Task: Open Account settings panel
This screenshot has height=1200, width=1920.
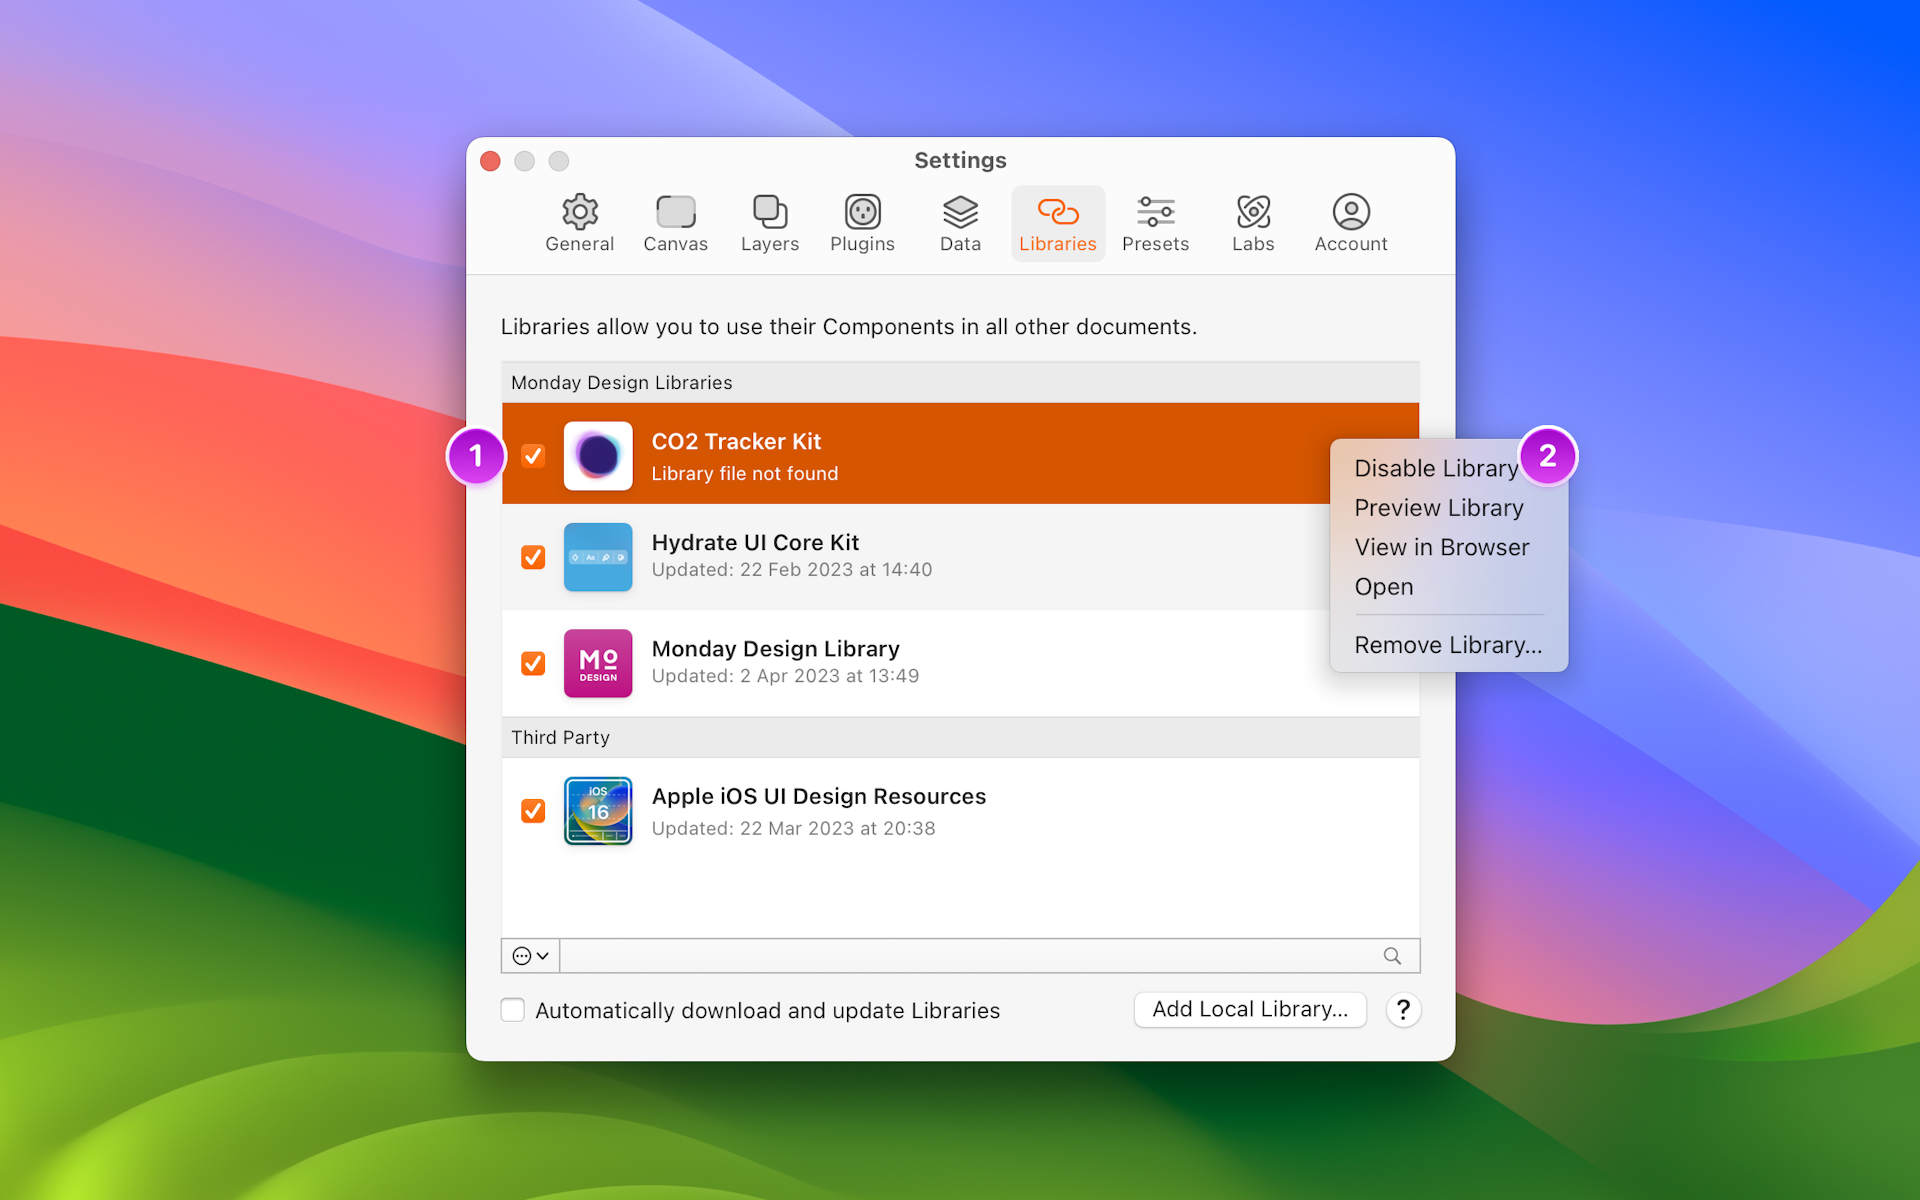Action: click(1349, 220)
